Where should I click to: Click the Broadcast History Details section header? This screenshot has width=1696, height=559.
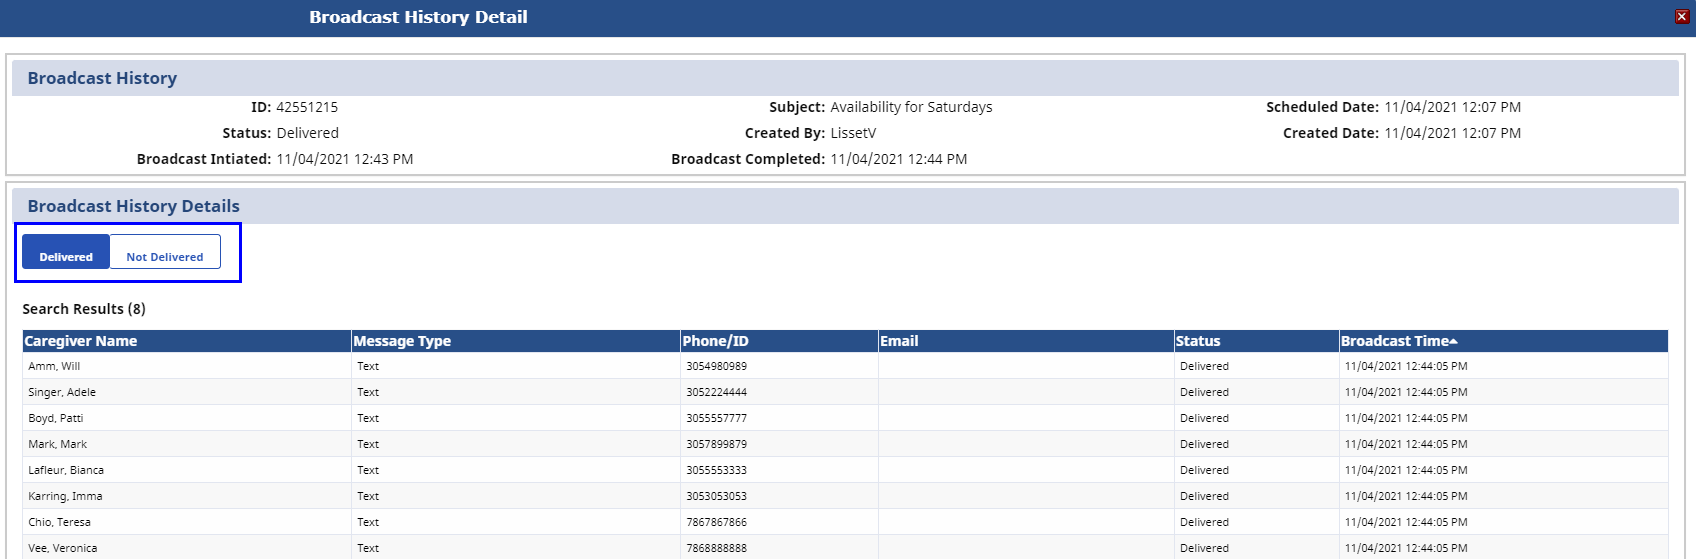point(134,206)
